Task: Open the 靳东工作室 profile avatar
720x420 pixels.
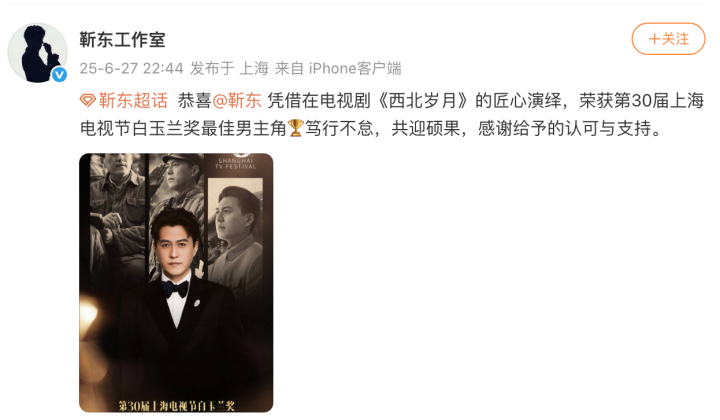Action: 38,53
